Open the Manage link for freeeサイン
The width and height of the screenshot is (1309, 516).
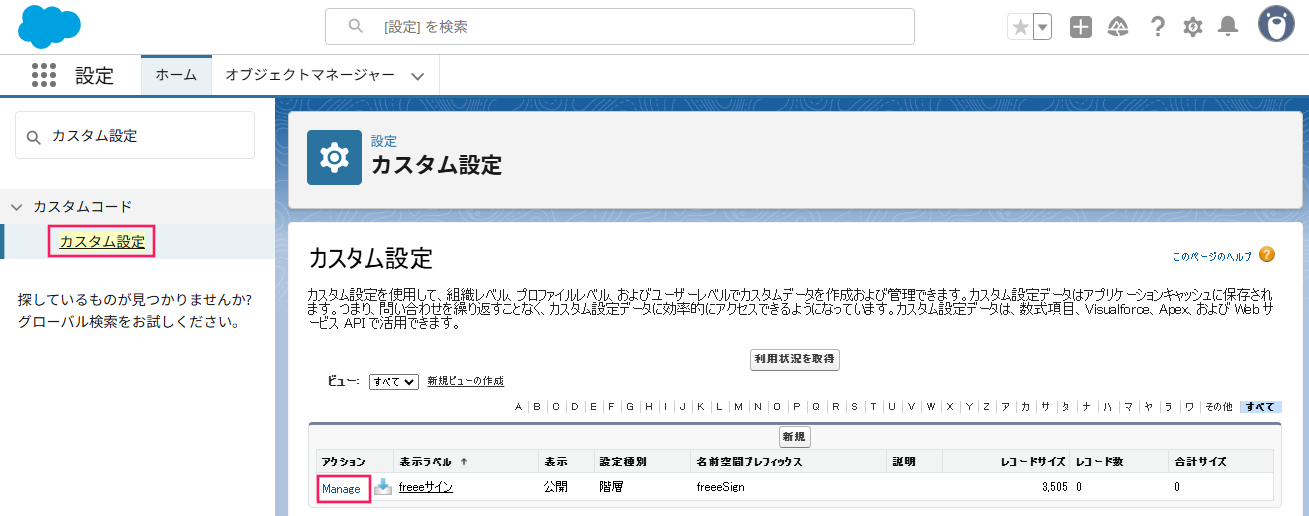coord(341,488)
